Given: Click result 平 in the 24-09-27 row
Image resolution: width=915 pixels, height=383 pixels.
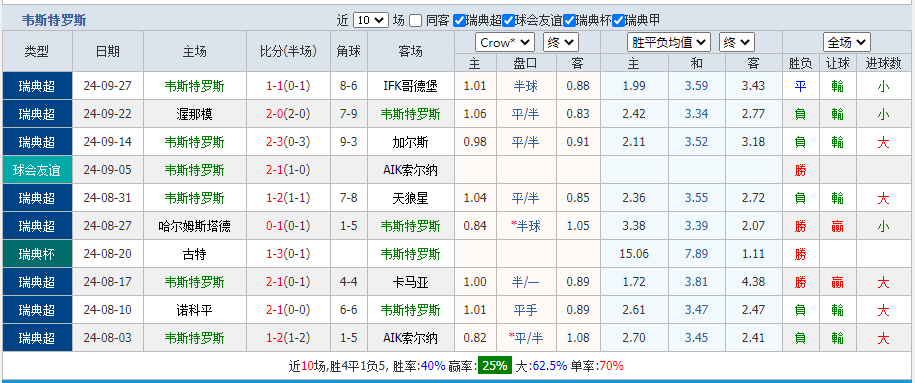Looking at the screenshot, I should [800, 86].
